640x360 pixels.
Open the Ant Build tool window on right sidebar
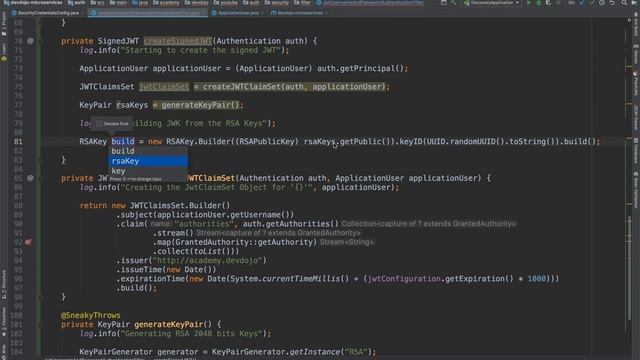point(636,24)
